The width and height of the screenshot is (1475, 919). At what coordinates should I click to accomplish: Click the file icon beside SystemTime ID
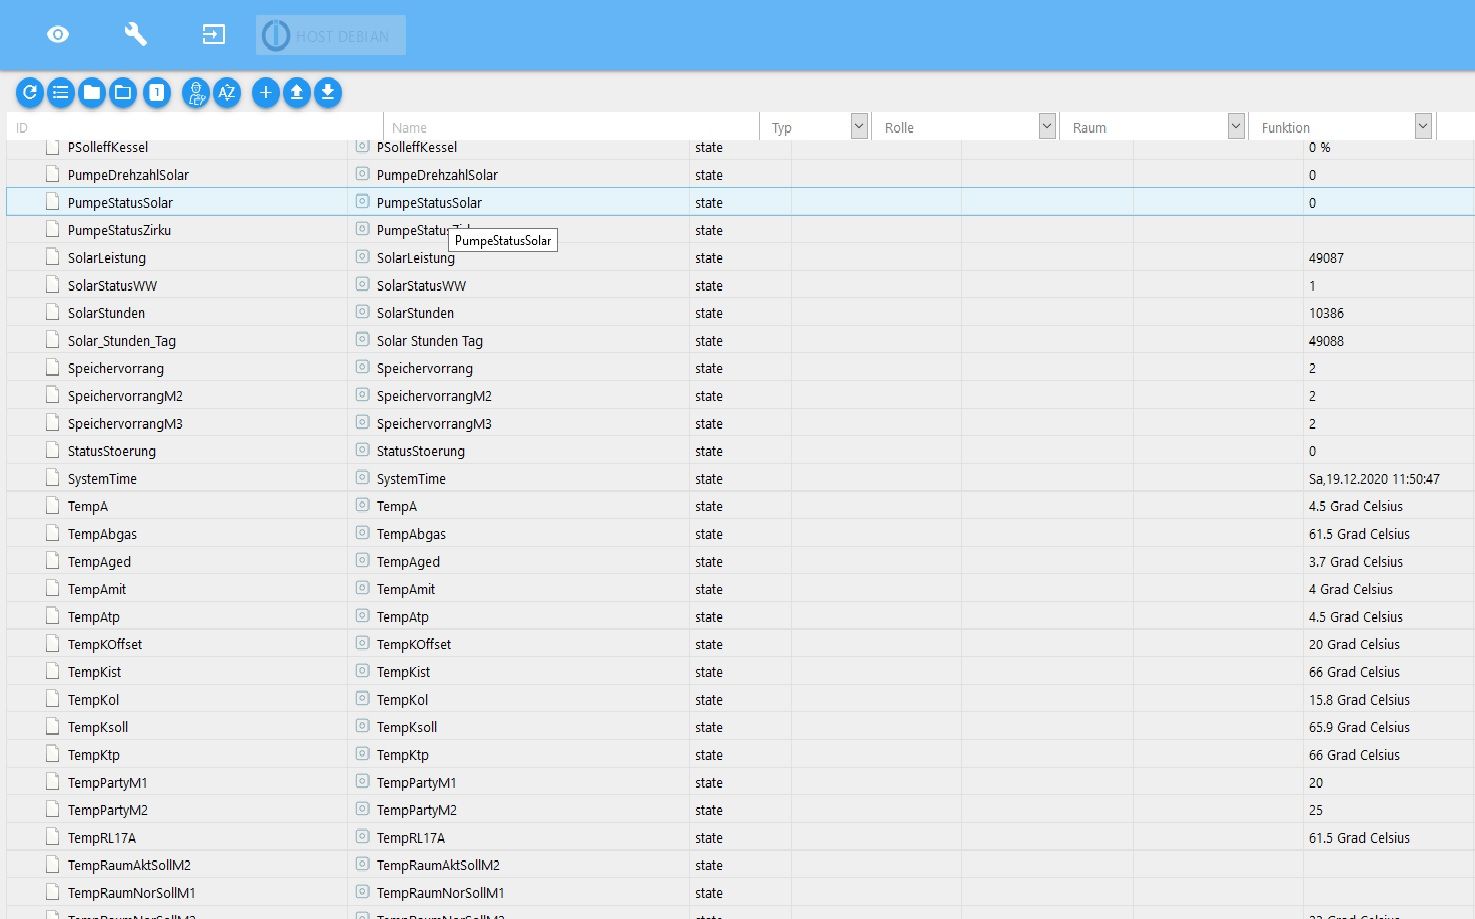pyautogui.click(x=52, y=478)
